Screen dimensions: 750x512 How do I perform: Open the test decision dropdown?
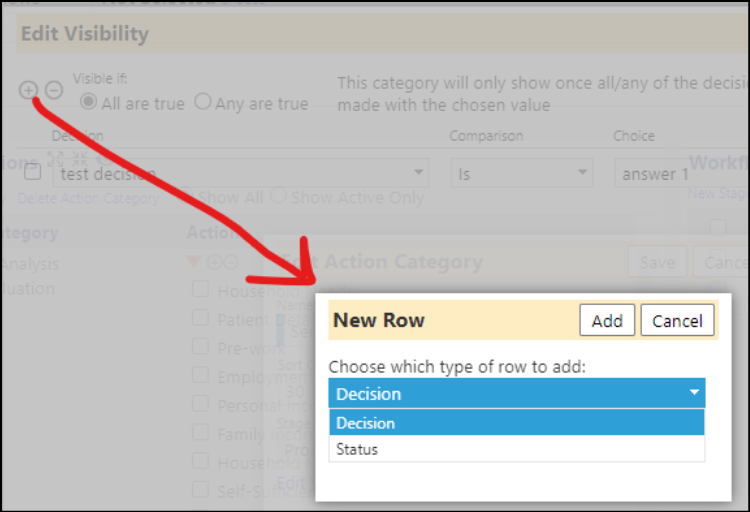[241, 173]
